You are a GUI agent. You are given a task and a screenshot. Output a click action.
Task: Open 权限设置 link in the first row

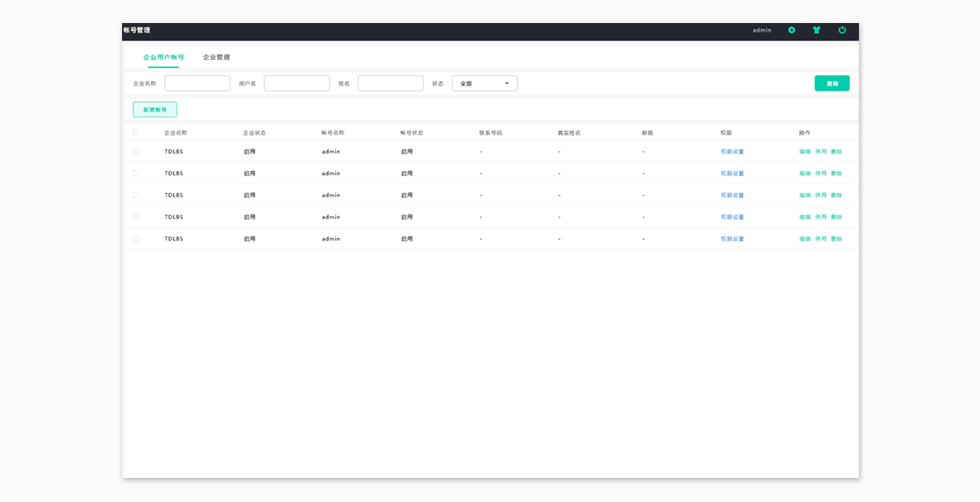tap(732, 152)
